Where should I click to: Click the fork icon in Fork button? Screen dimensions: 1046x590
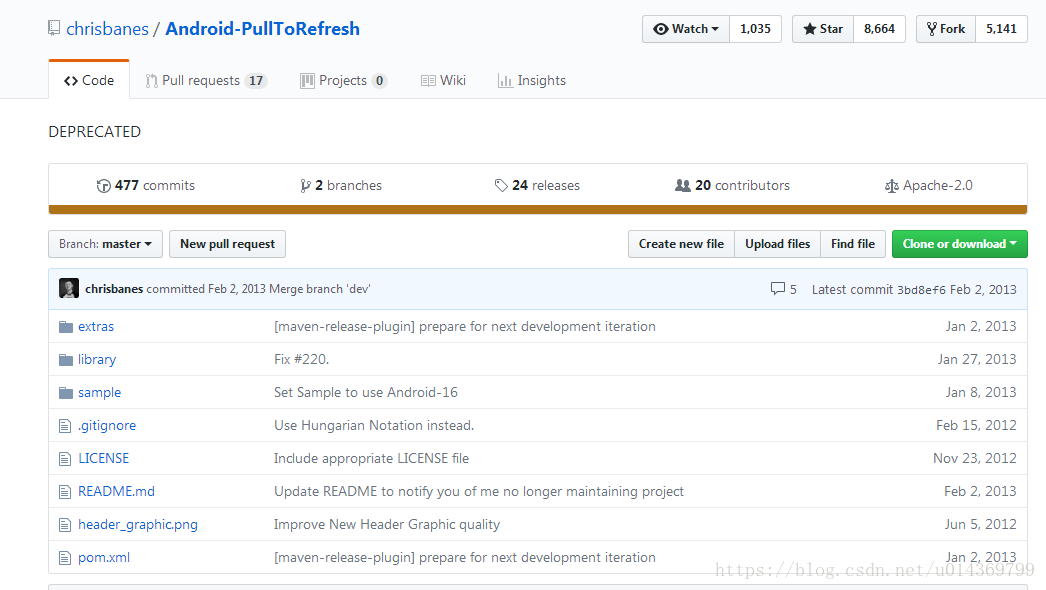pyautogui.click(x=932, y=29)
